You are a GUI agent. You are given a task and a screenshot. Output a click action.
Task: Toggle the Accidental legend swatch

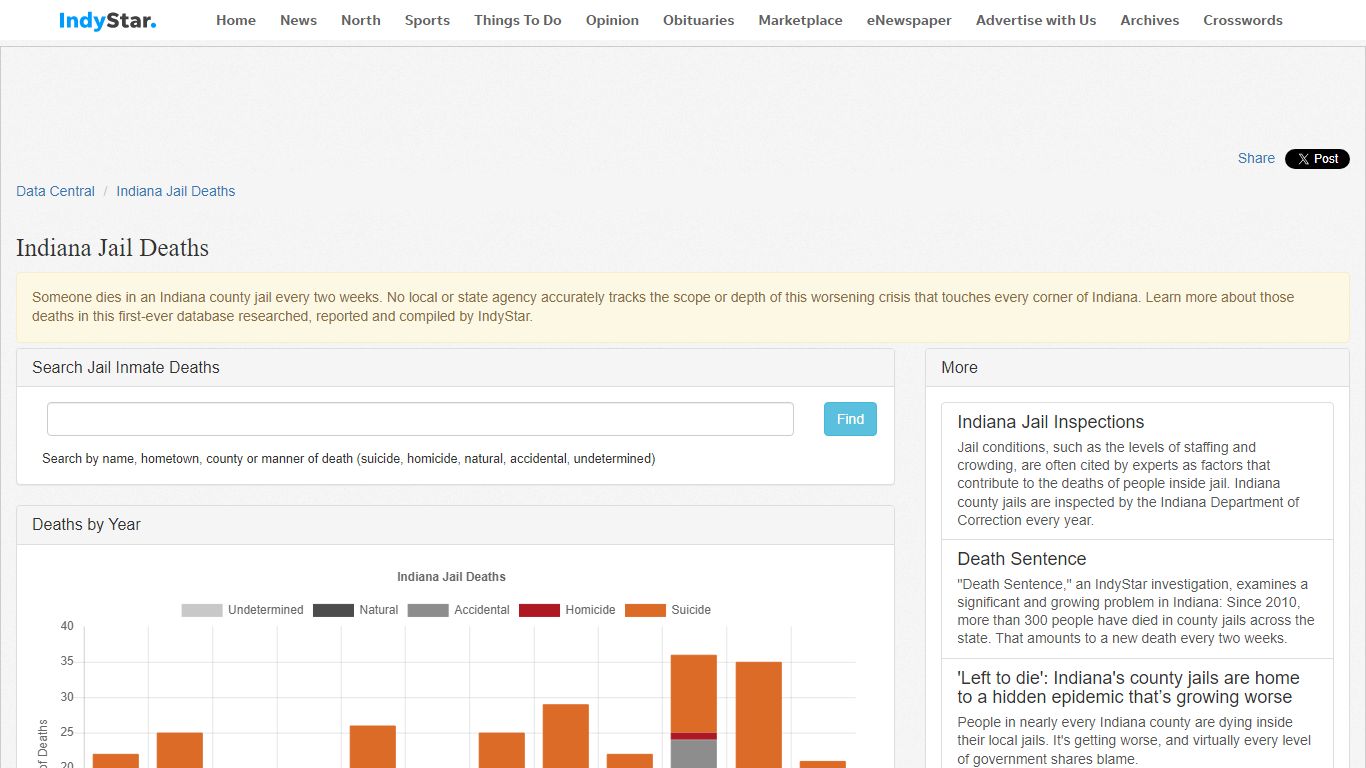428,610
